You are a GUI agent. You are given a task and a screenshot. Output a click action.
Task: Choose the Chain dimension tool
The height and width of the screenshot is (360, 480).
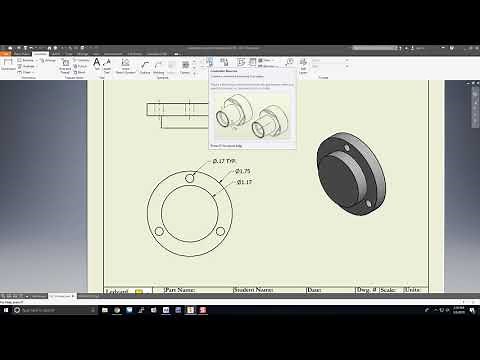tap(26, 72)
